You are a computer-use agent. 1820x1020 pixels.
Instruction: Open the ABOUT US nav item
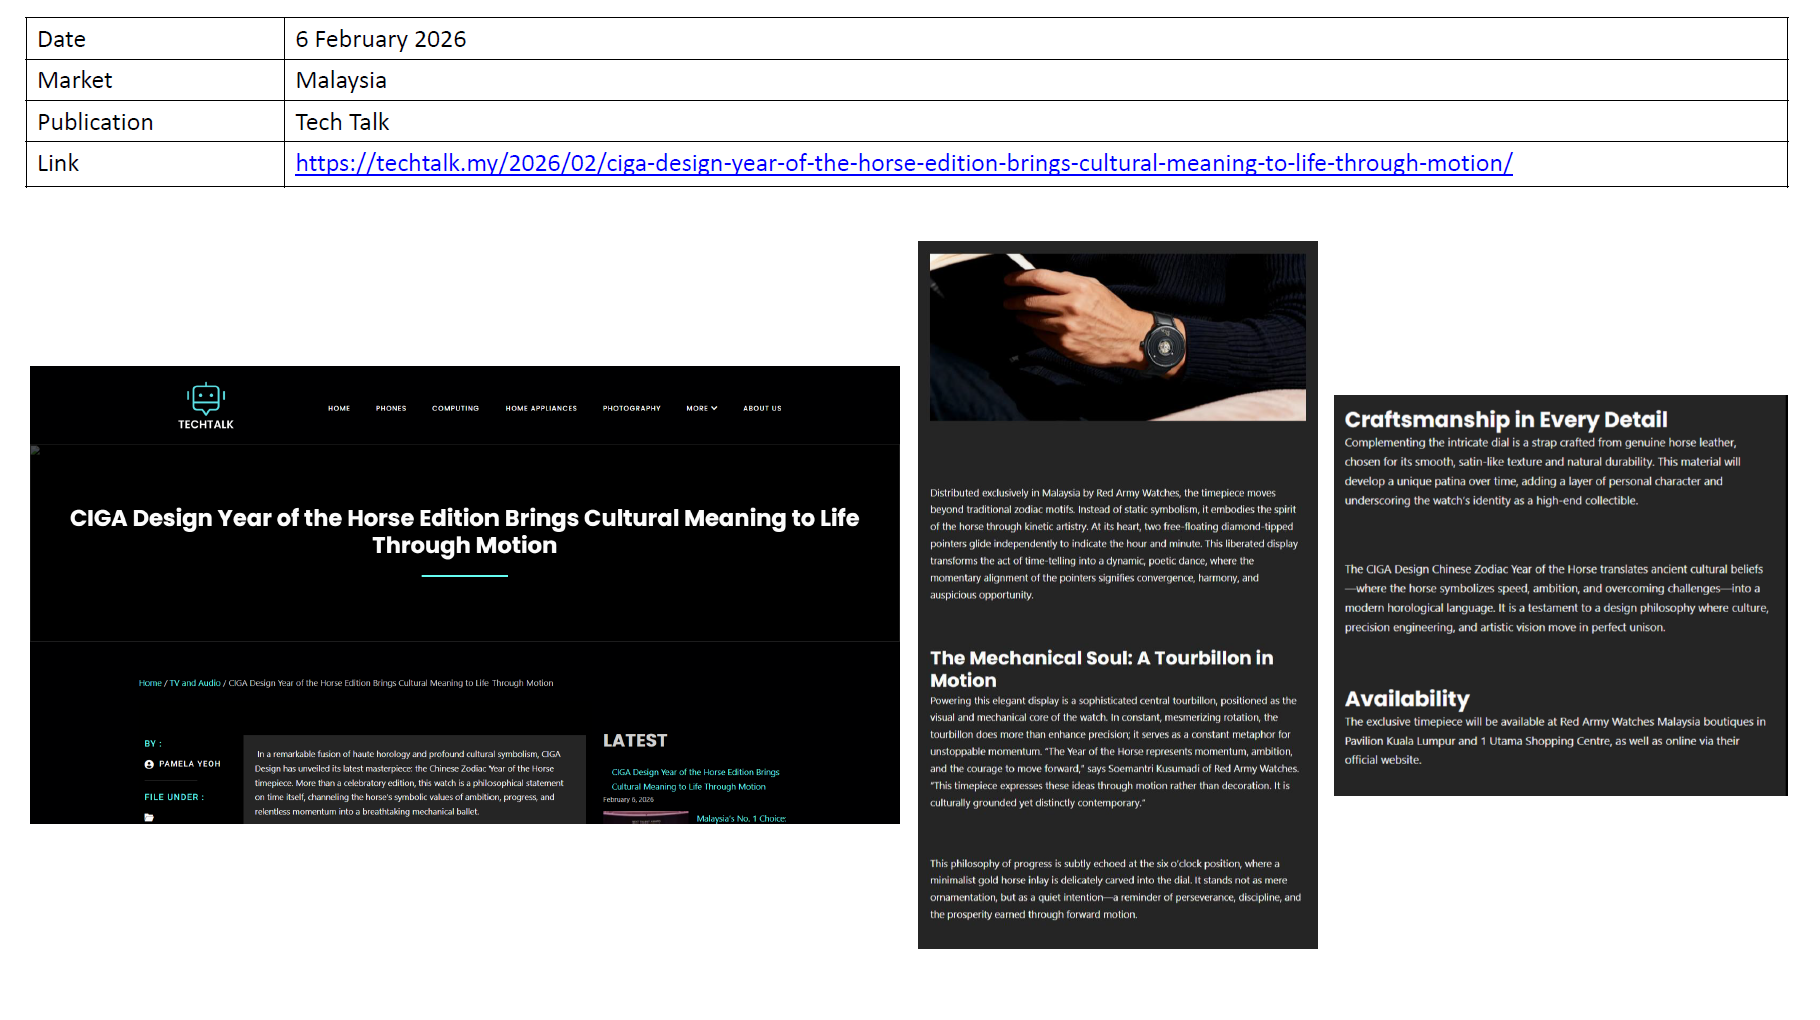(x=762, y=408)
